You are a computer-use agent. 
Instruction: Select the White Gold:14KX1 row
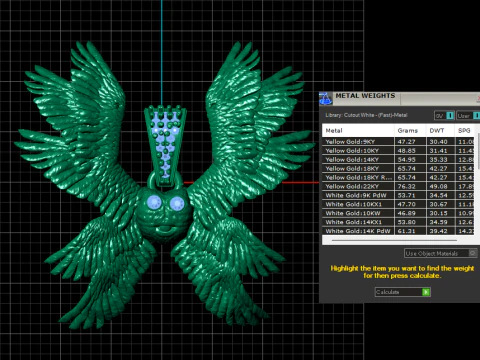click(x=398, y=222)
